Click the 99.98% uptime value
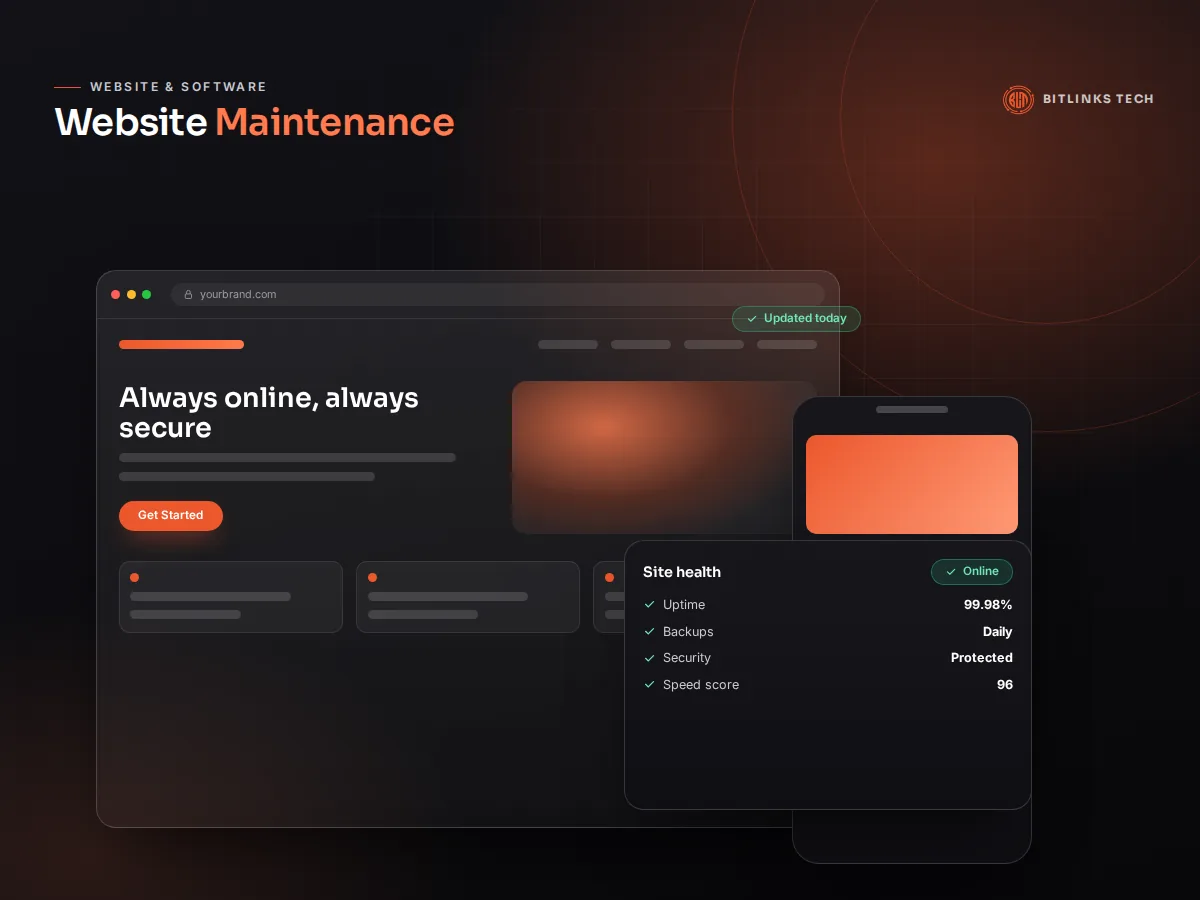Viewport: 1200px width, 900px height. tap(988, 605)
